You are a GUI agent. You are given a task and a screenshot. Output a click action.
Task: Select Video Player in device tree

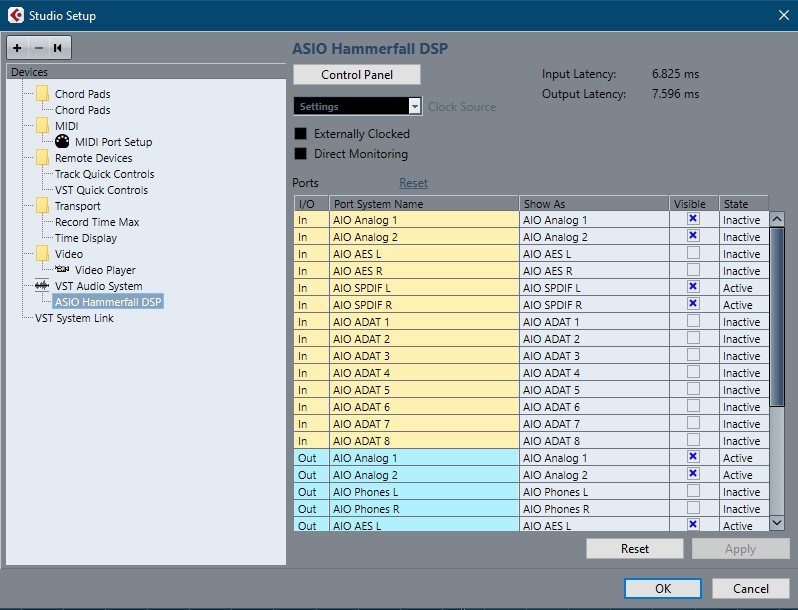[105, 270]
